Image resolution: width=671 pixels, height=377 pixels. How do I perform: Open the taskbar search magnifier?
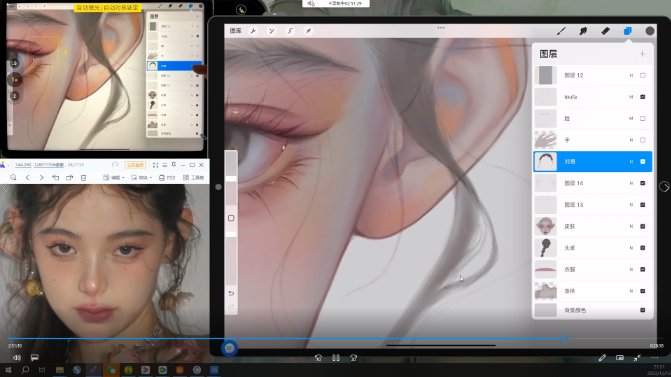25,370
